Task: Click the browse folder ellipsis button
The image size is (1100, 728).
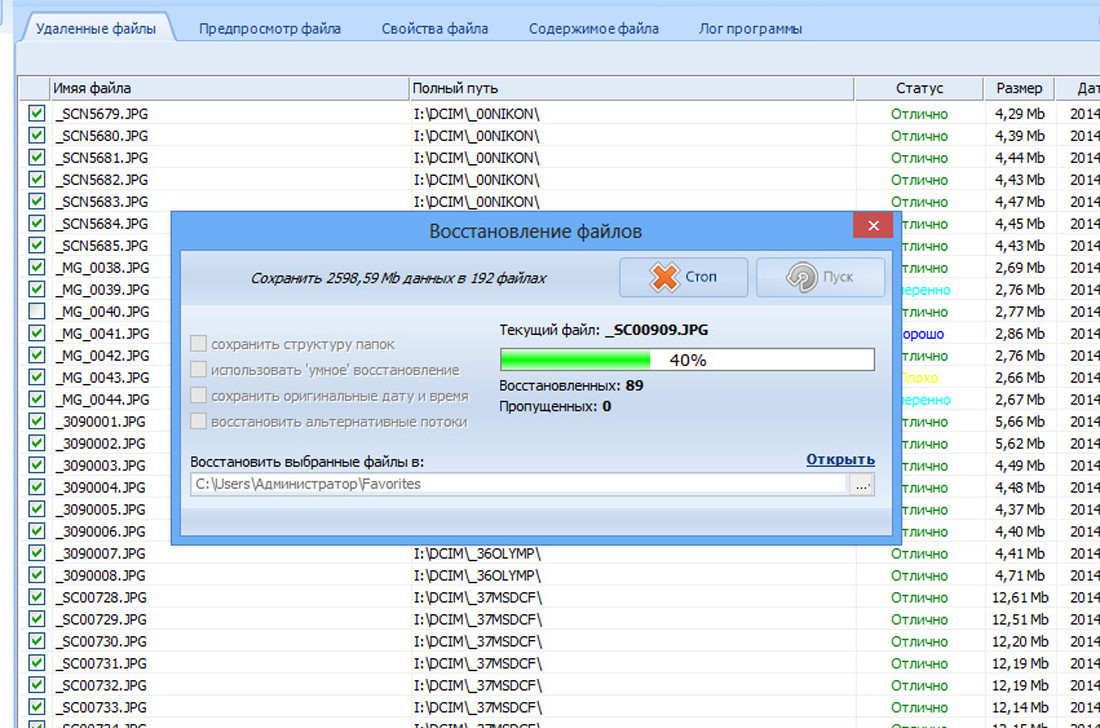Action: pyautogui.click(x=862, y=484)
